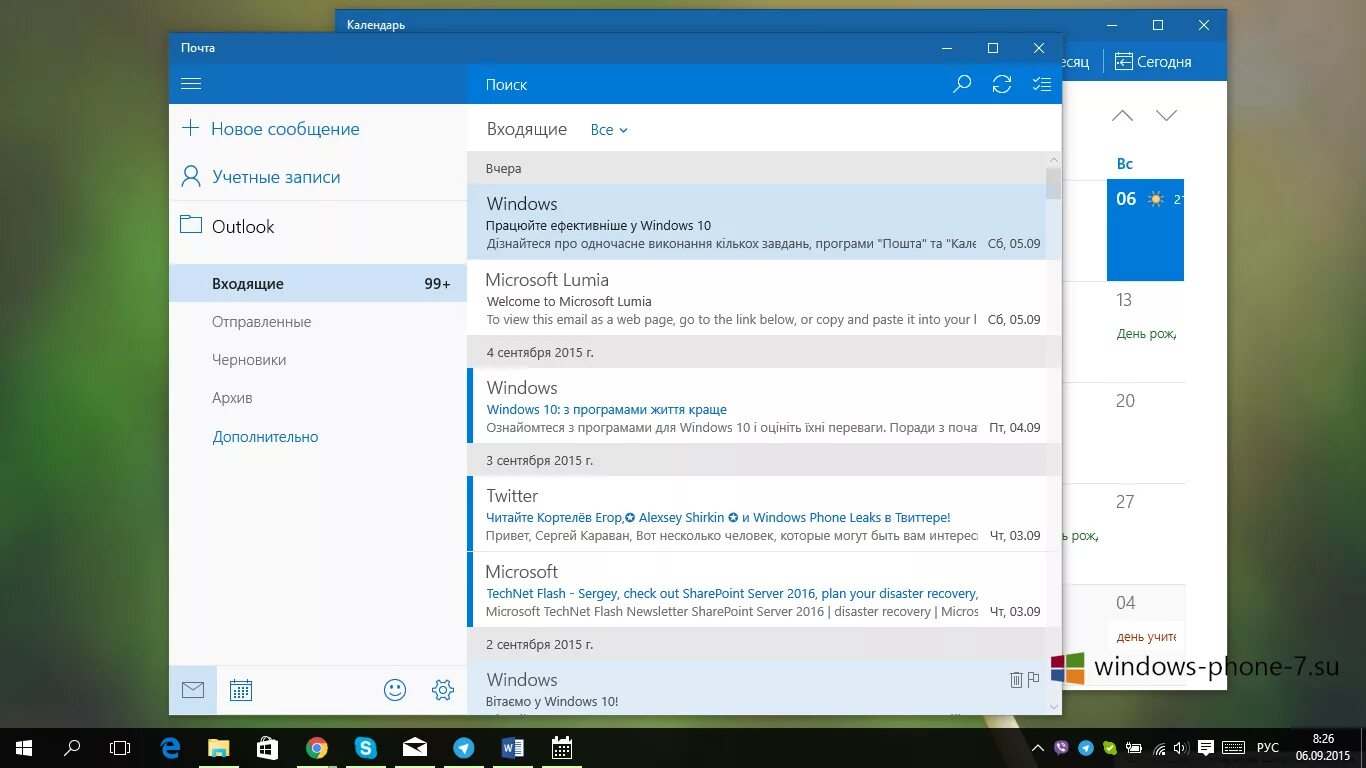The width and height of the screenshot is (1366, 768).
Task: Open File Explorer from the taskbar
Action: point(219,747)
